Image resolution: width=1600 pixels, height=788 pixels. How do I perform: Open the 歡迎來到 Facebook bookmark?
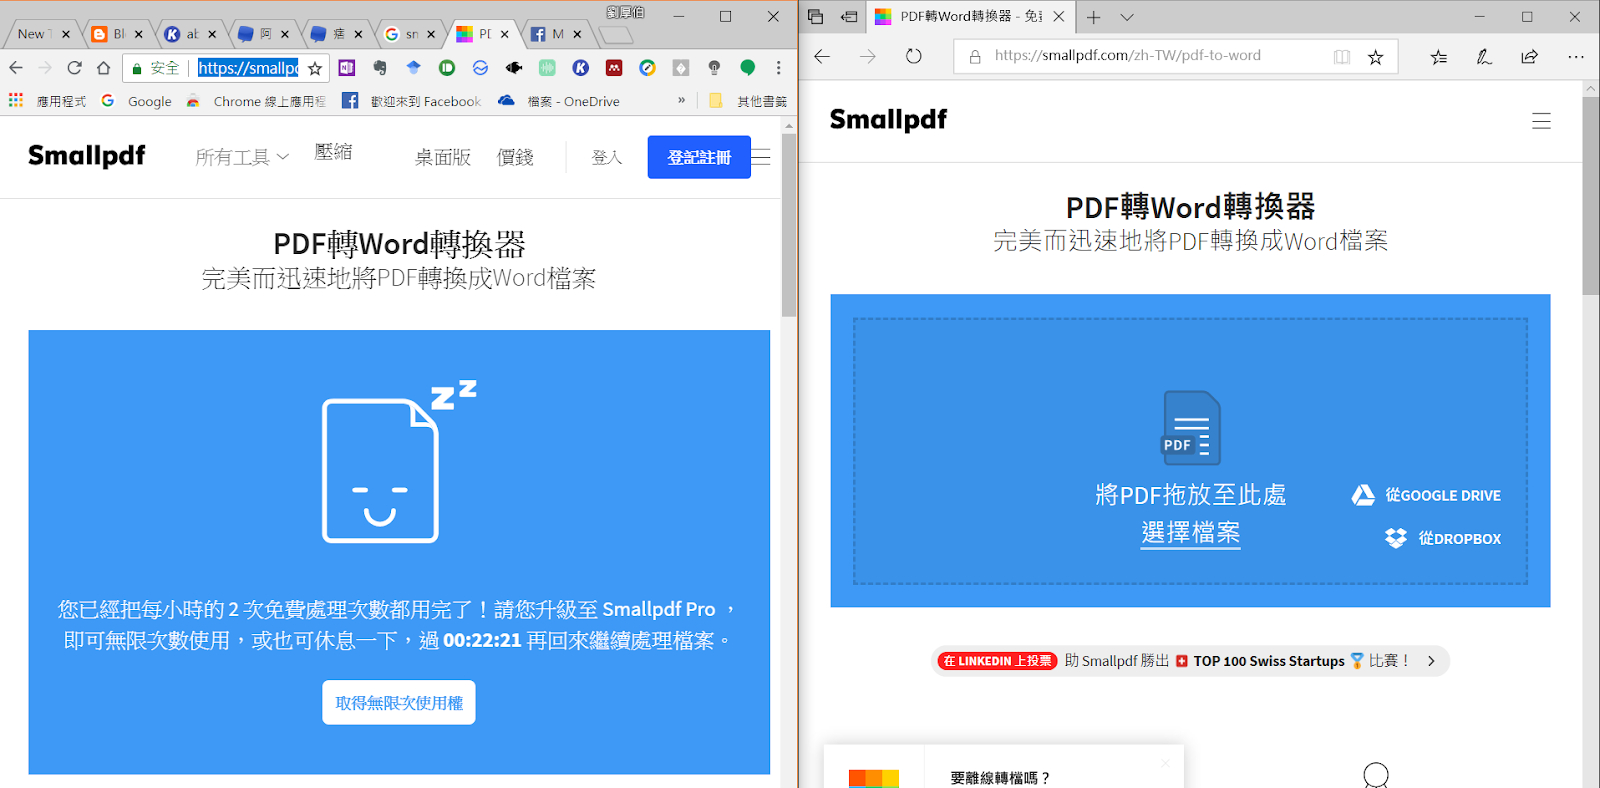(411, 101)
